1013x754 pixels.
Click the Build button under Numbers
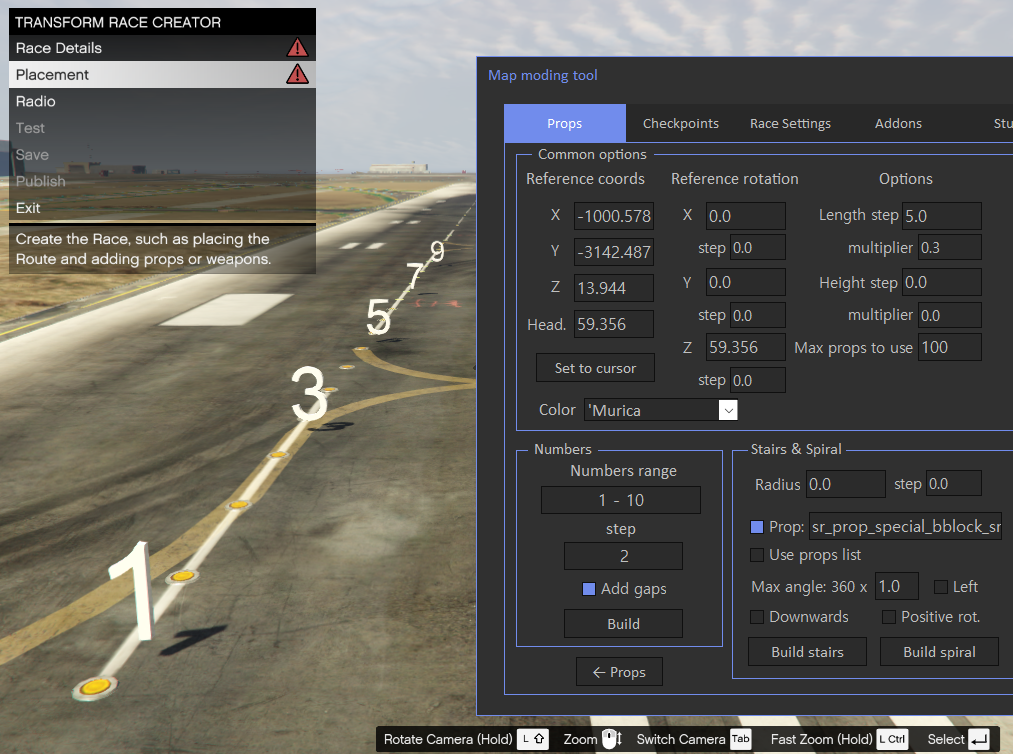click(623, 623)
